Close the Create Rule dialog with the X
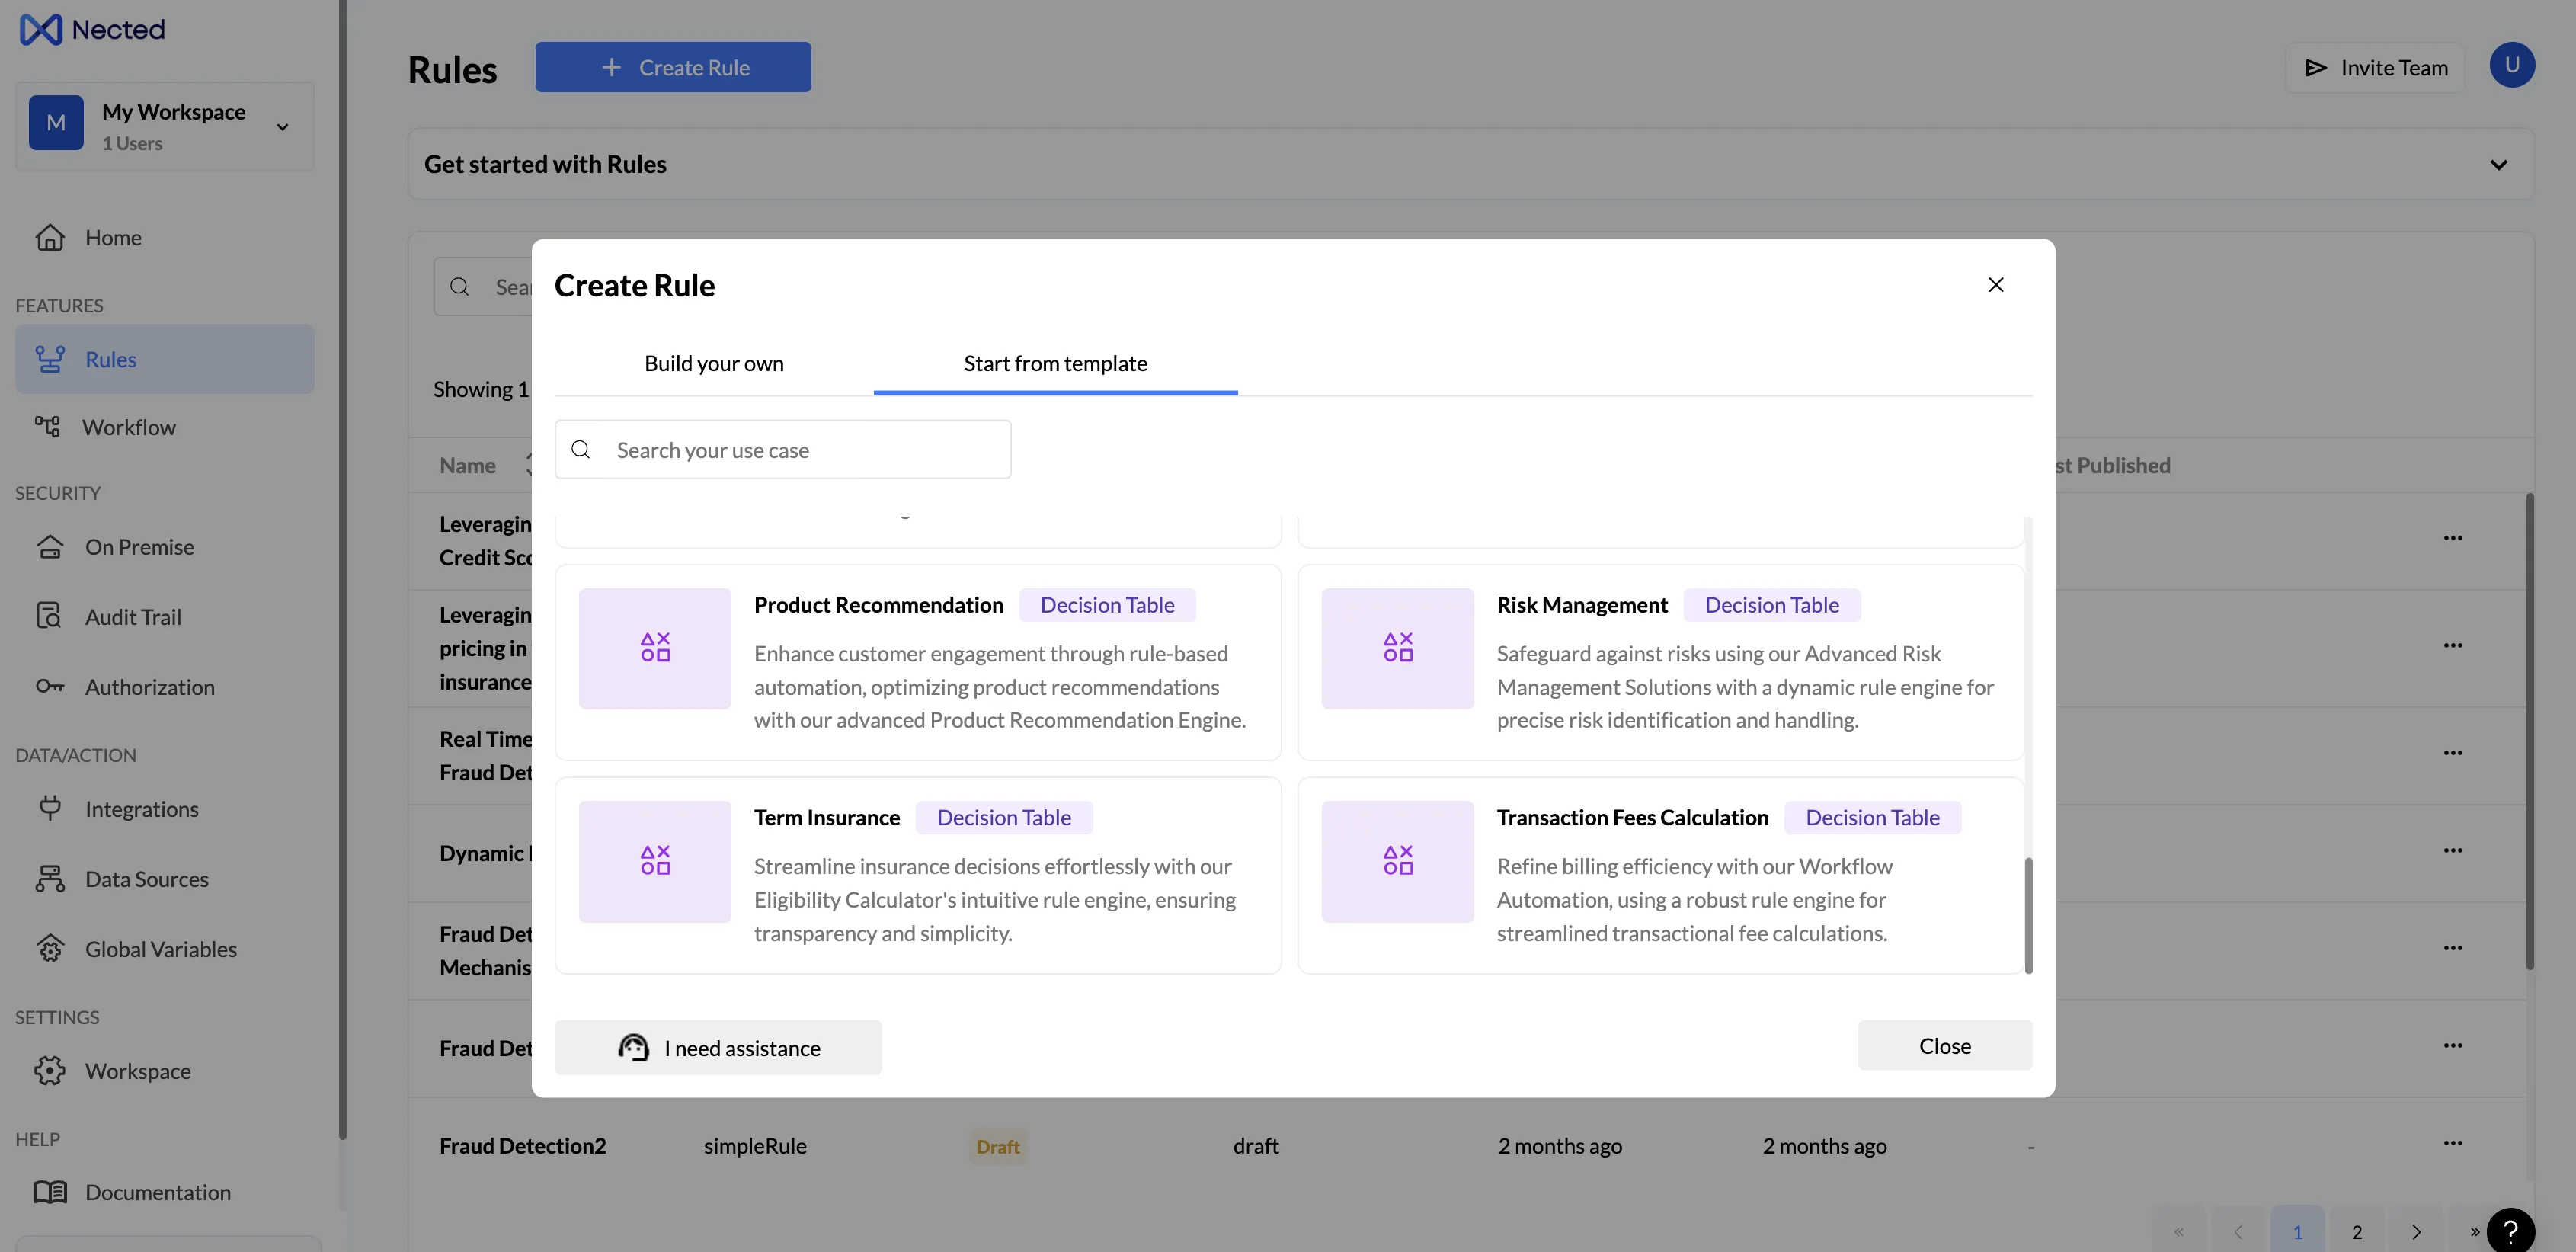This screenshot has width=2576, height=1252. (1995, 285)
